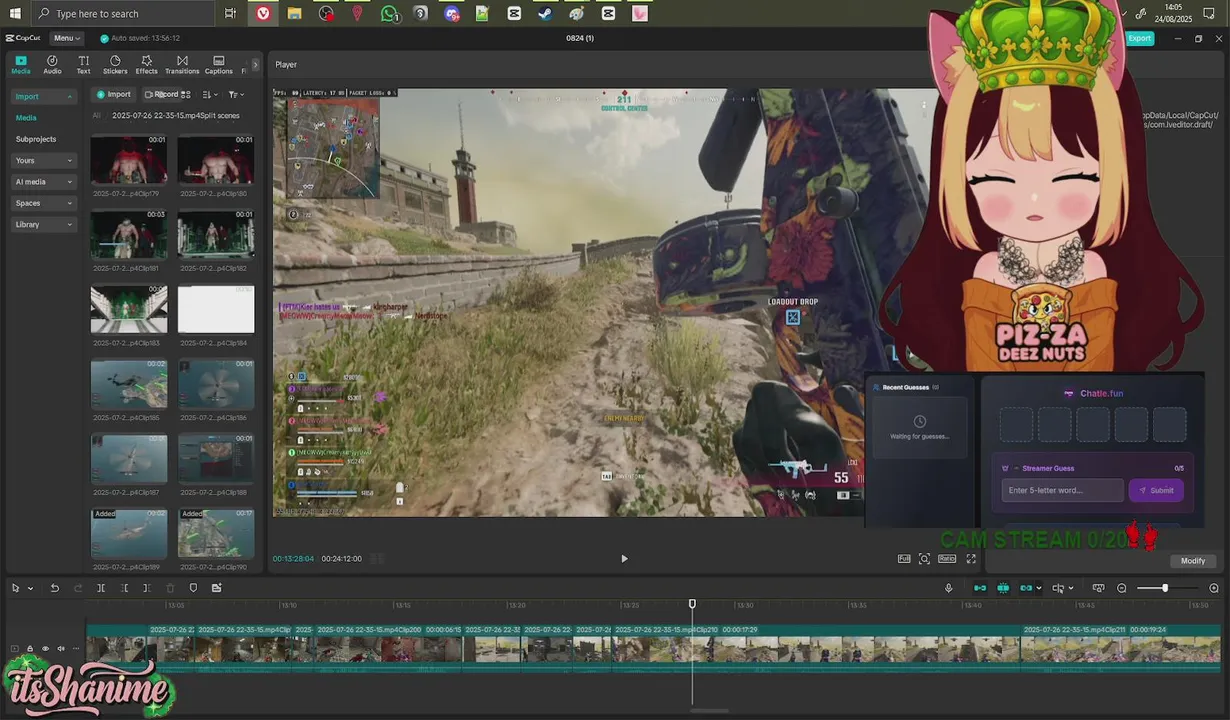Lock the main video track
Viewport: 1230px width, 720px height.
tap(30, 649)
